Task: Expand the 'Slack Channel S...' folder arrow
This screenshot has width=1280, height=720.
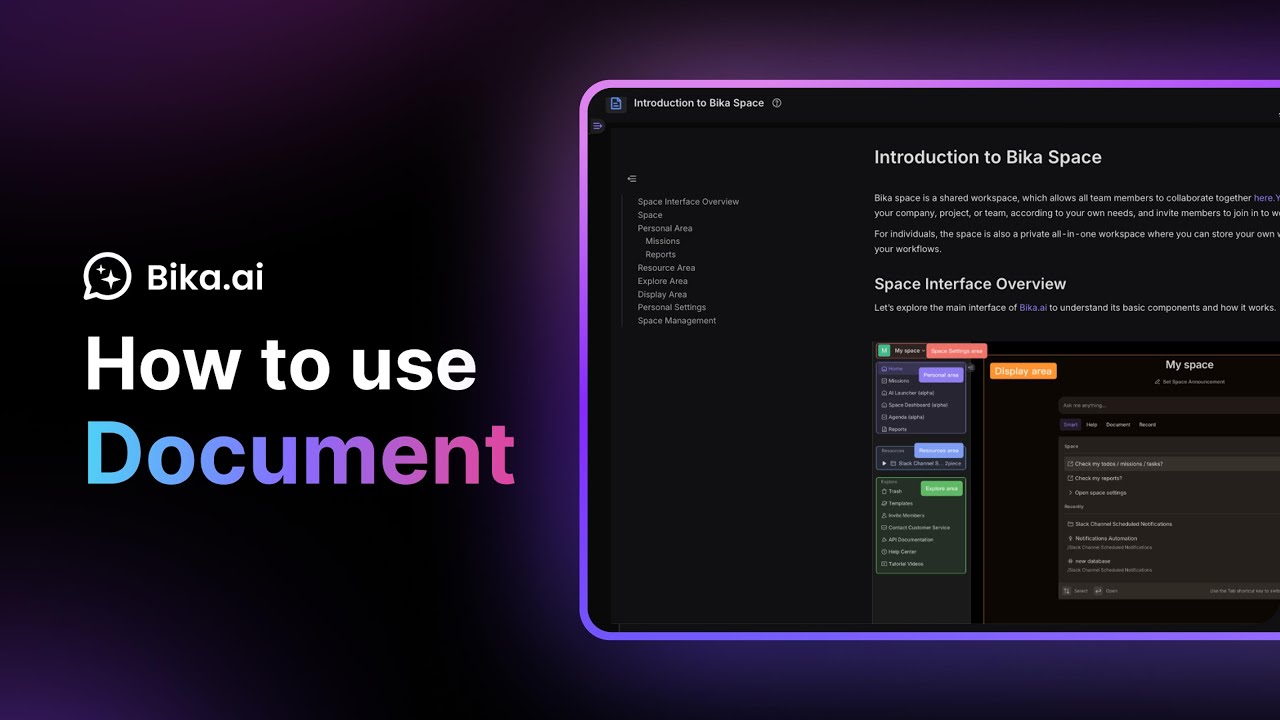Action: [x=884, y=464]
